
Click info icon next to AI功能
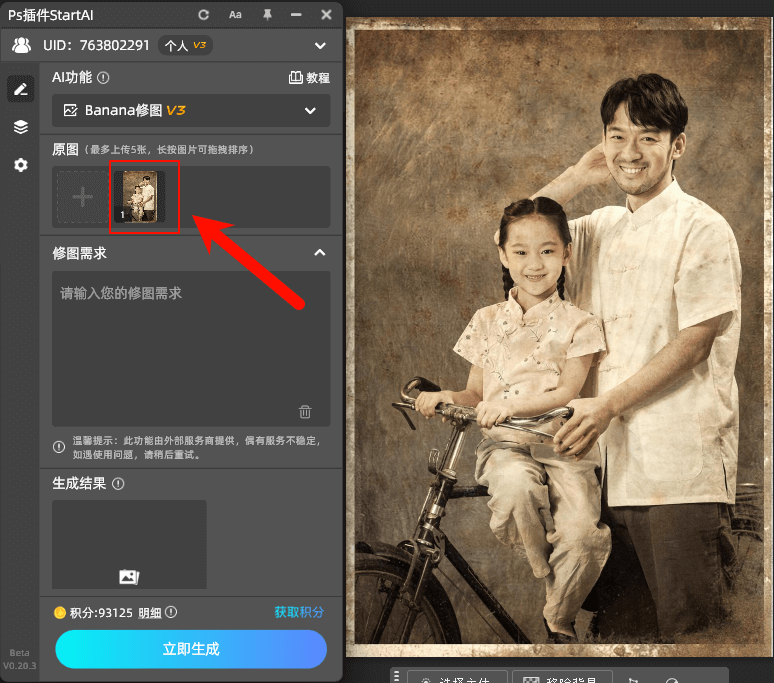[103, 78]
